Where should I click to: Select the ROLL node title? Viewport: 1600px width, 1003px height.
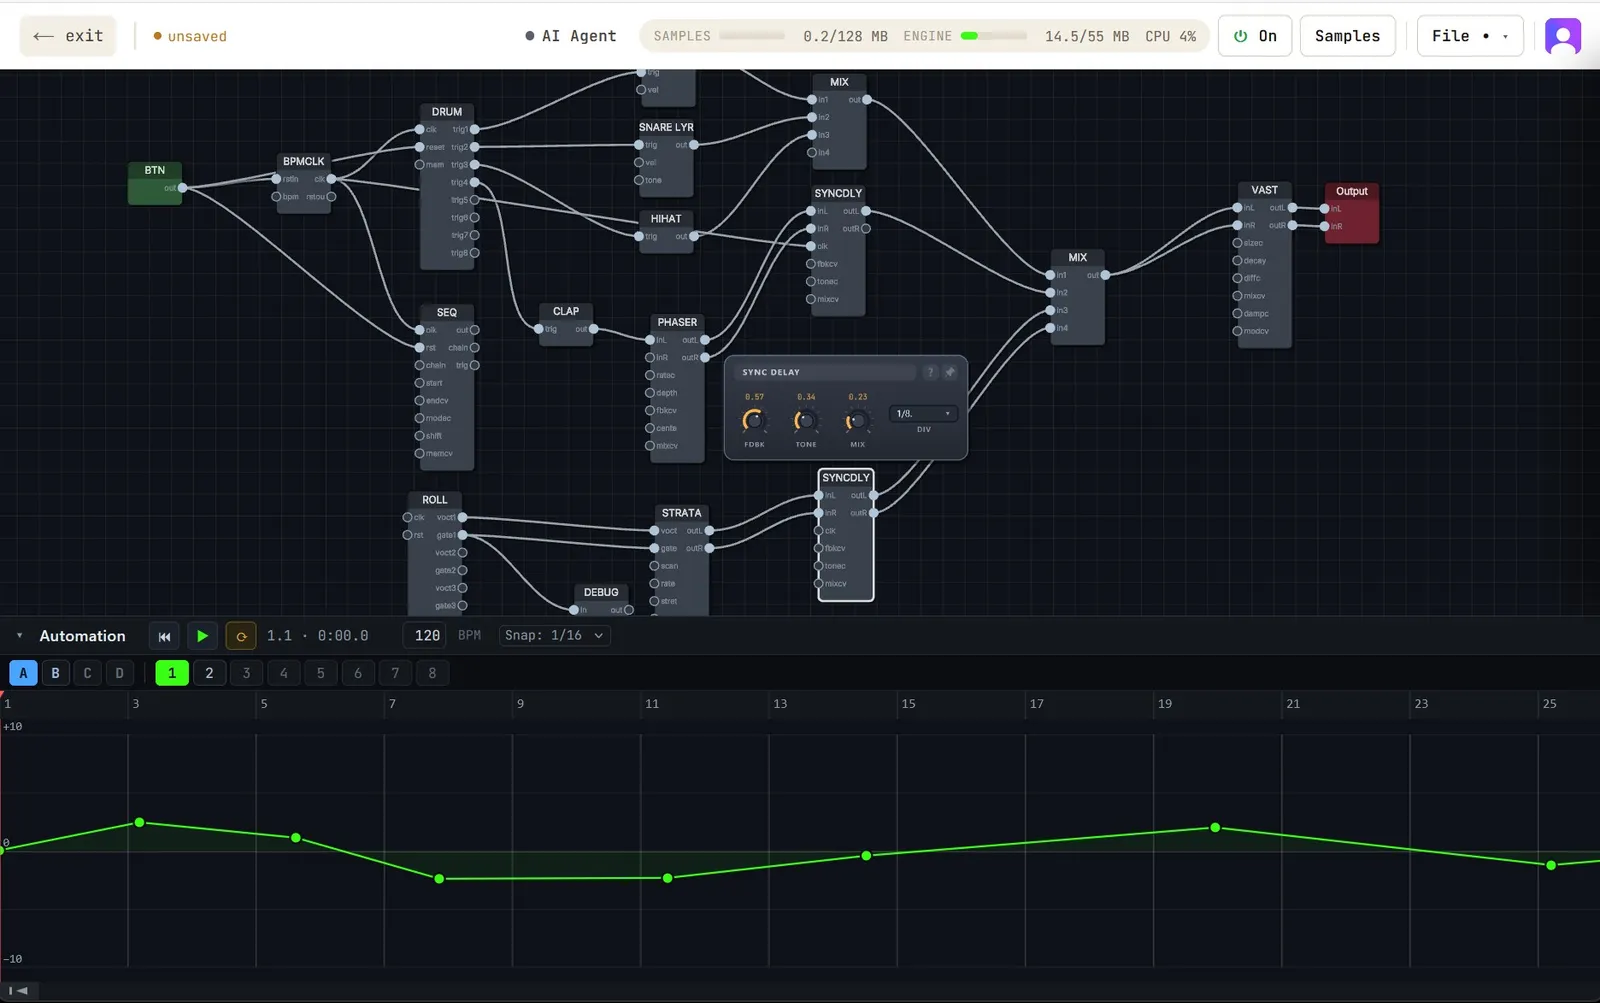(435, 500)
